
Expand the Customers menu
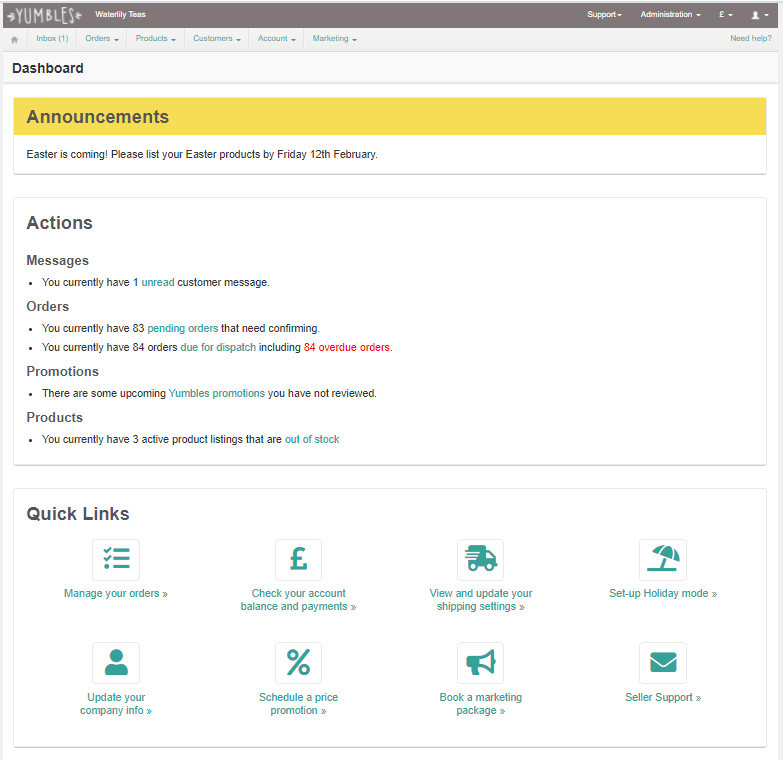click(217, 38)
